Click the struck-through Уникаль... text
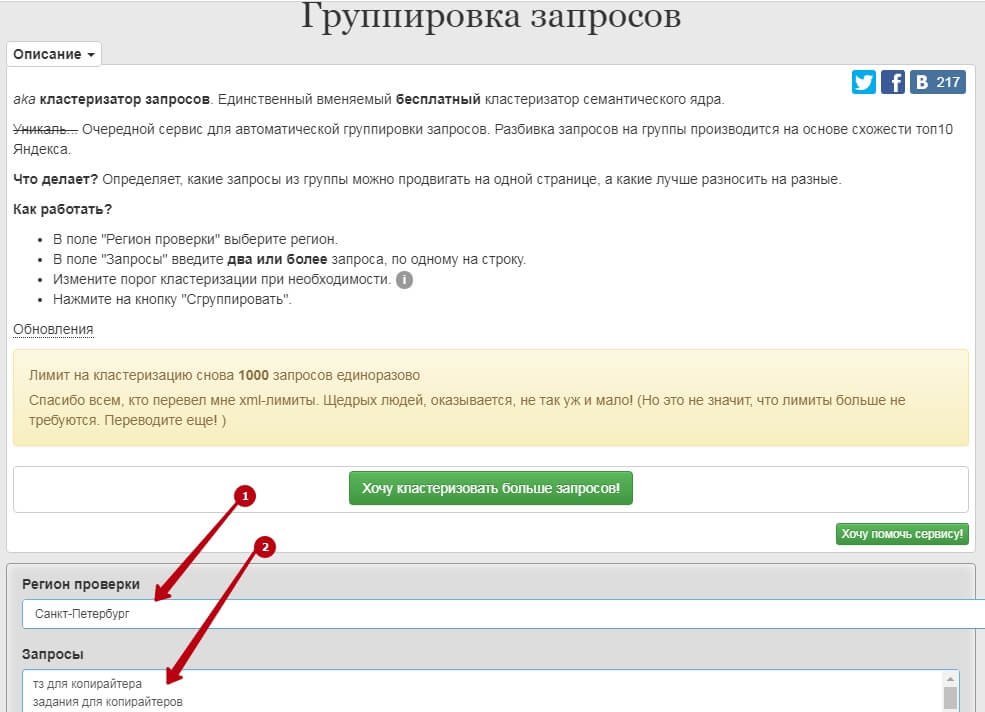The image size is (985, 712). point(45,129)
